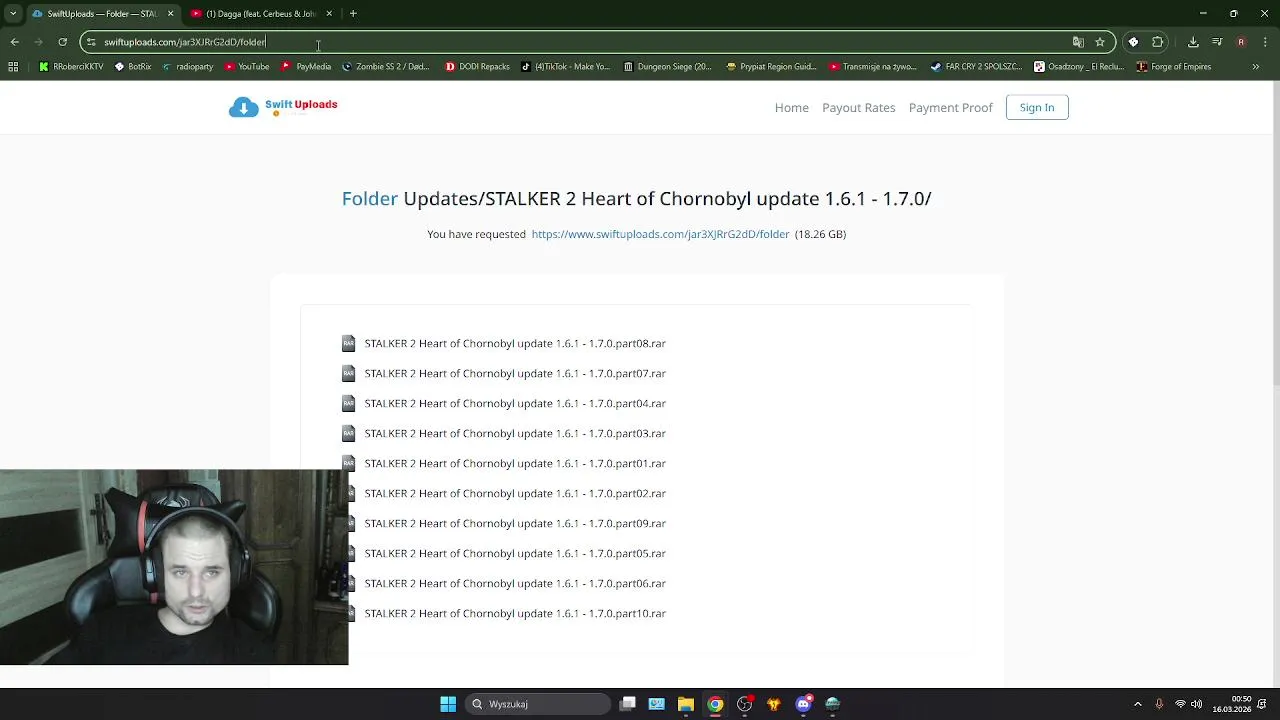Open the tab search dropdown arrow

13,14
